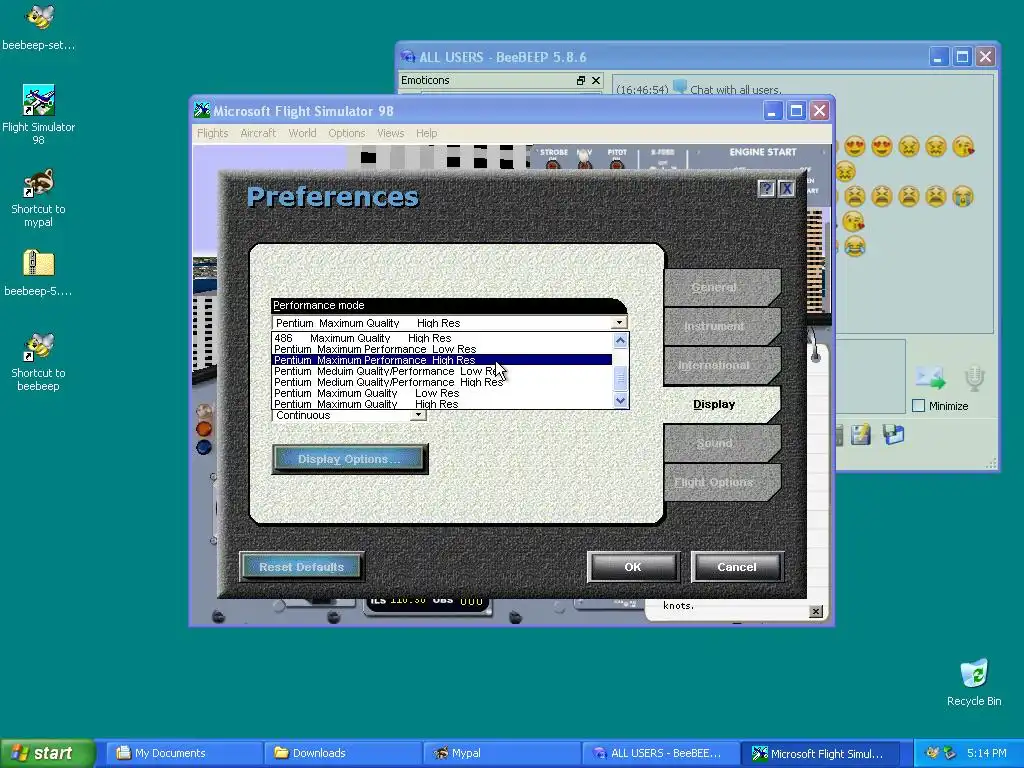Click the BeeBEEP bee icon in system tray
Viewport: 1024px width, 768px height.
click(933, 753)
